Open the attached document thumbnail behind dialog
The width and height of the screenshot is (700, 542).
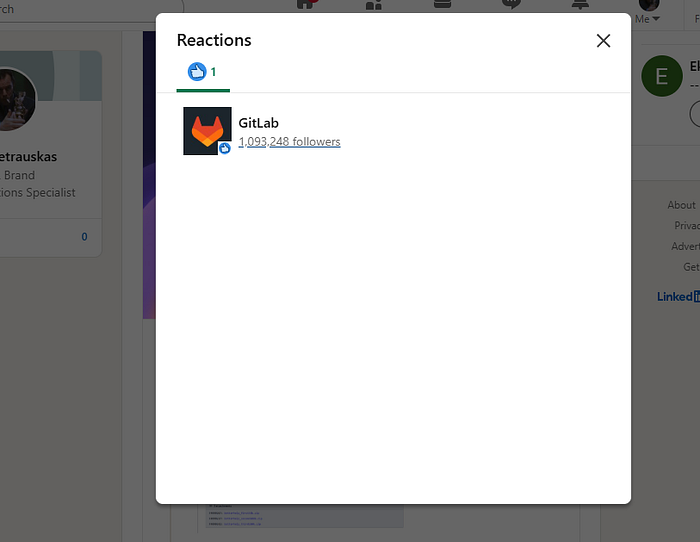[x=305, y=516]
